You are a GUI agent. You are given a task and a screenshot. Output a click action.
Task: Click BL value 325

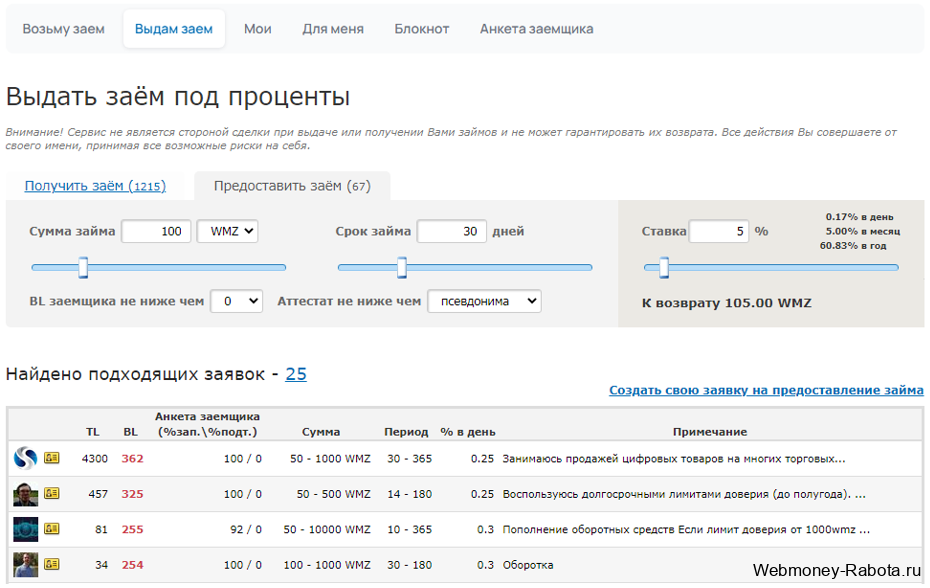(132, 494)
